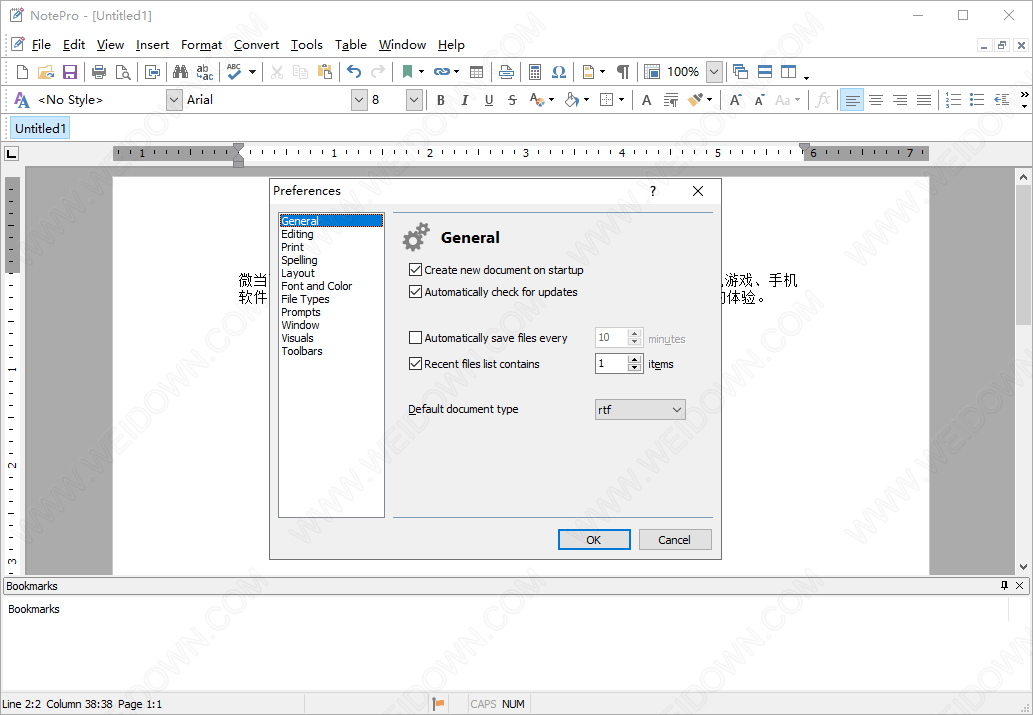Expand the Arial font name dropdown
Image resolution: width=1033 pixels, height=715 pixels.
tap(359, 100)
